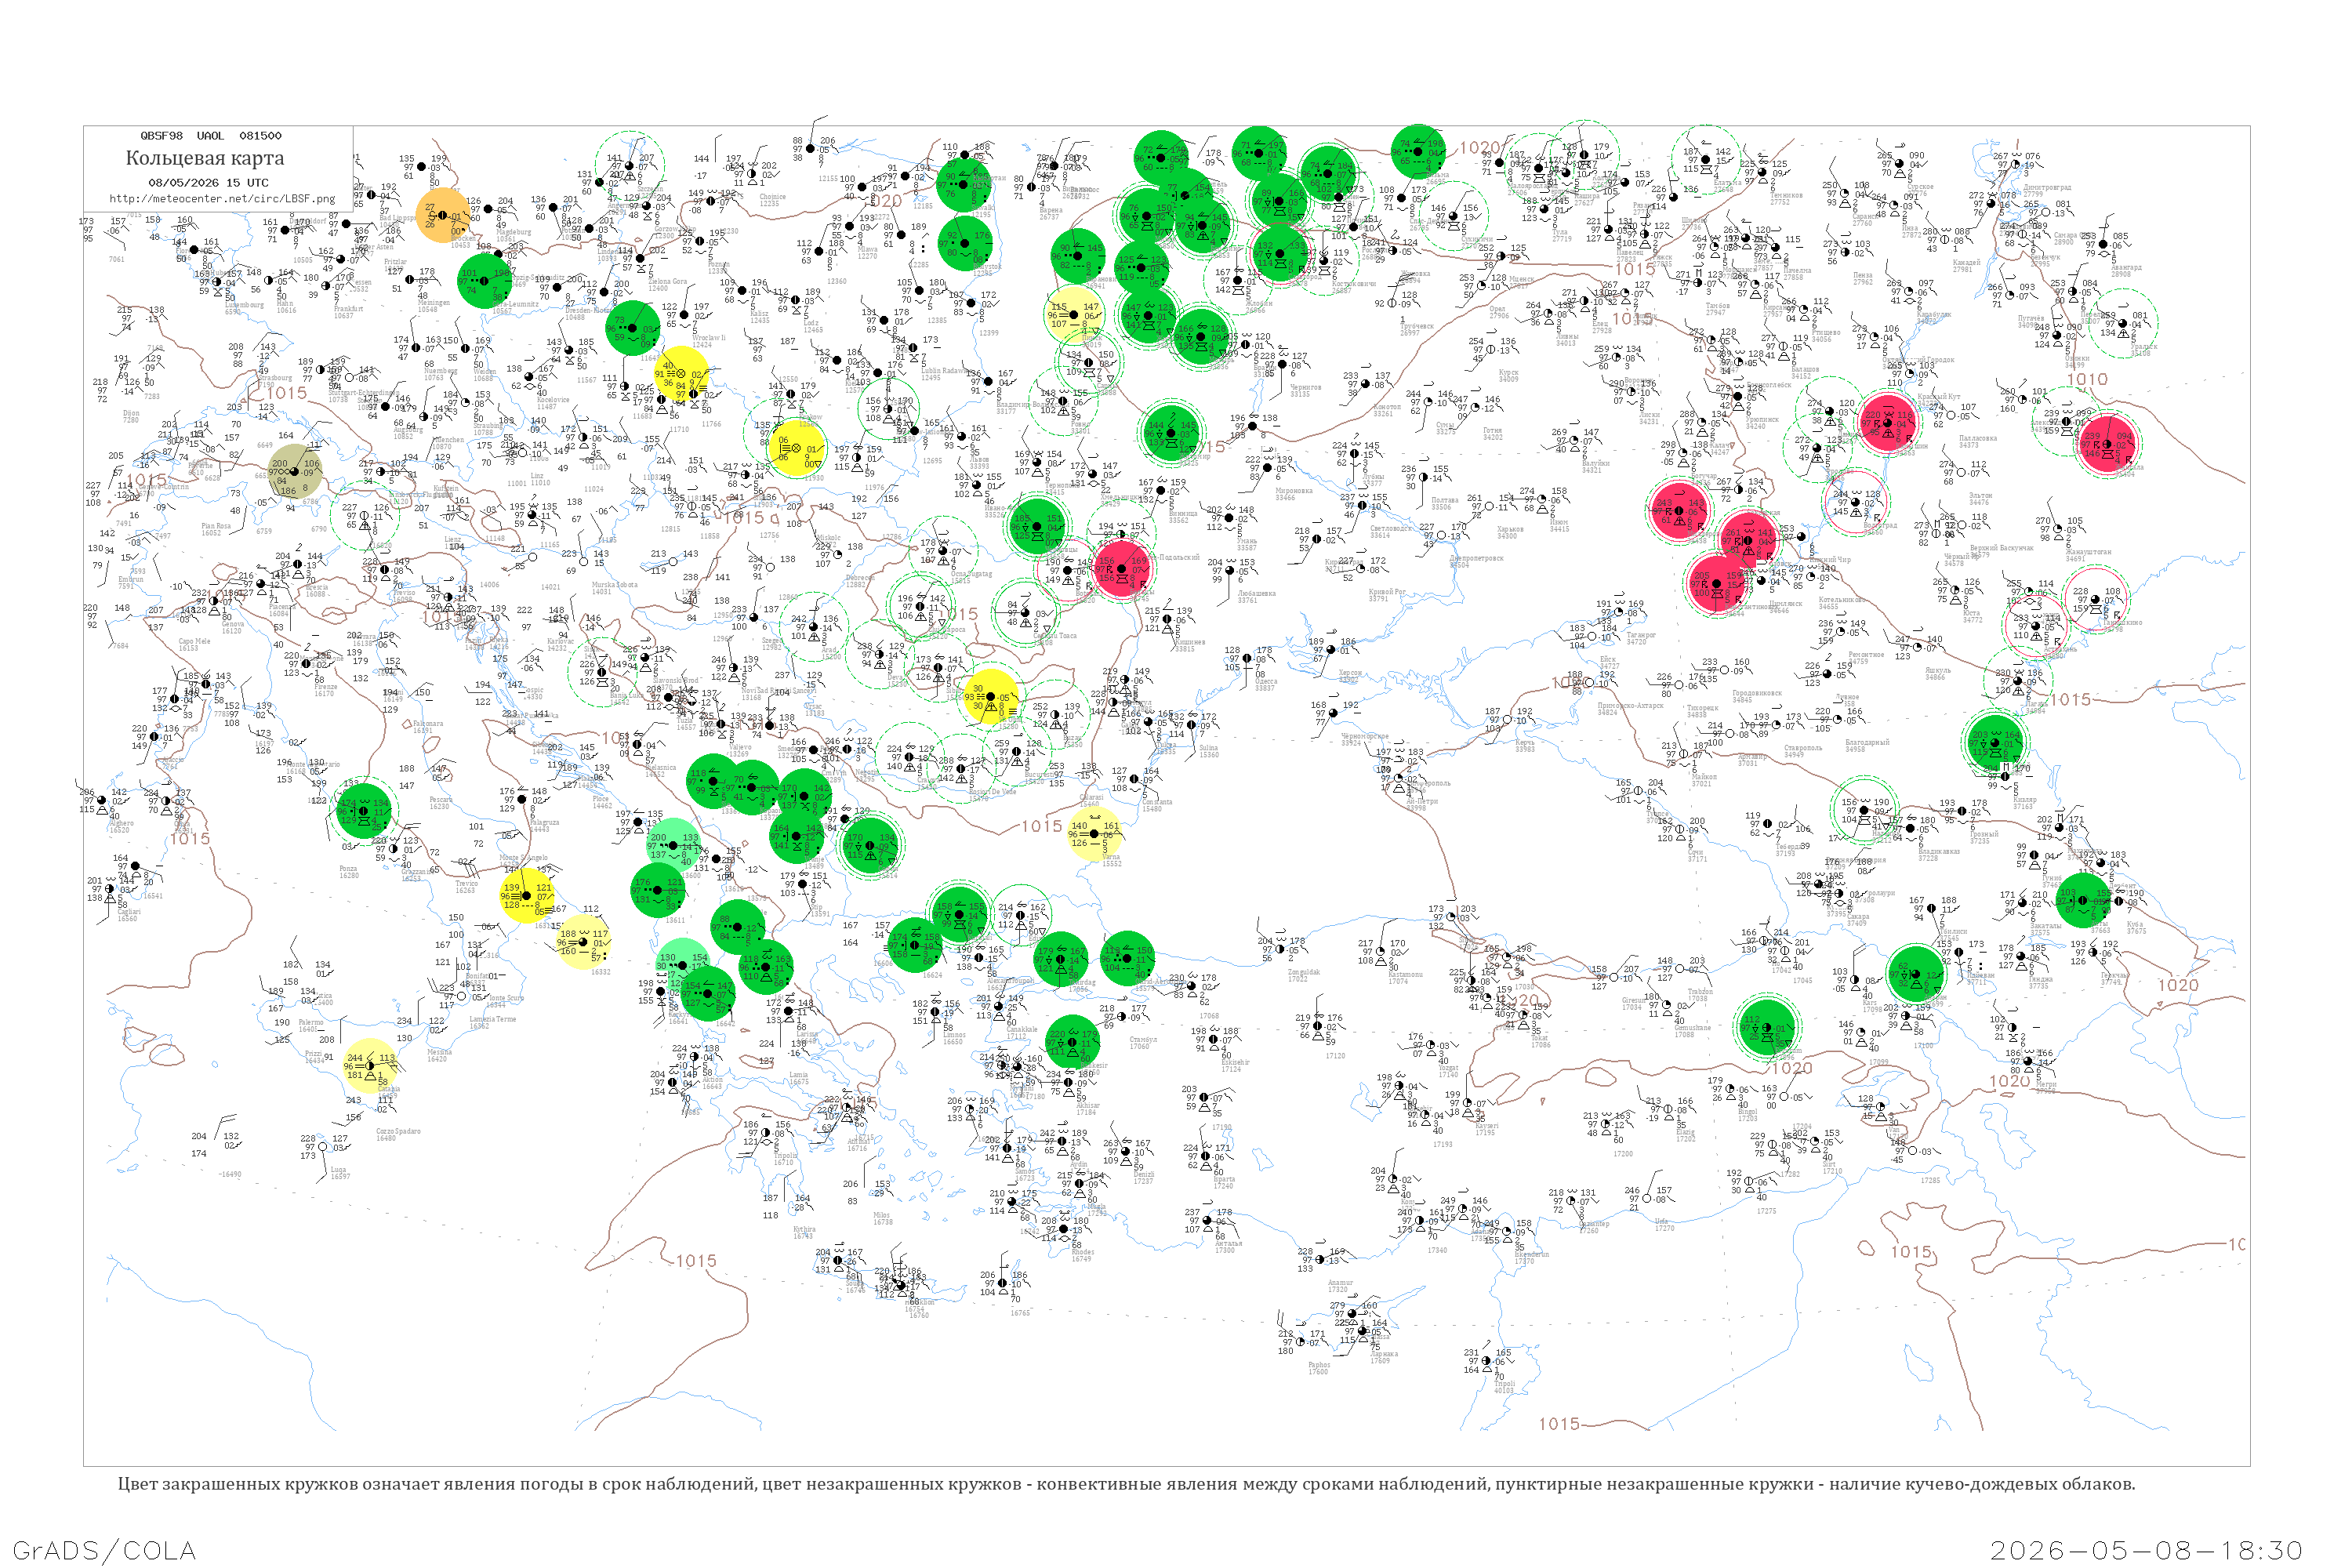Click the "GrADS/COLA" credit label
Image resolution: width=2352 pixels, height=1568 pixels.
tap(104, 1550)
